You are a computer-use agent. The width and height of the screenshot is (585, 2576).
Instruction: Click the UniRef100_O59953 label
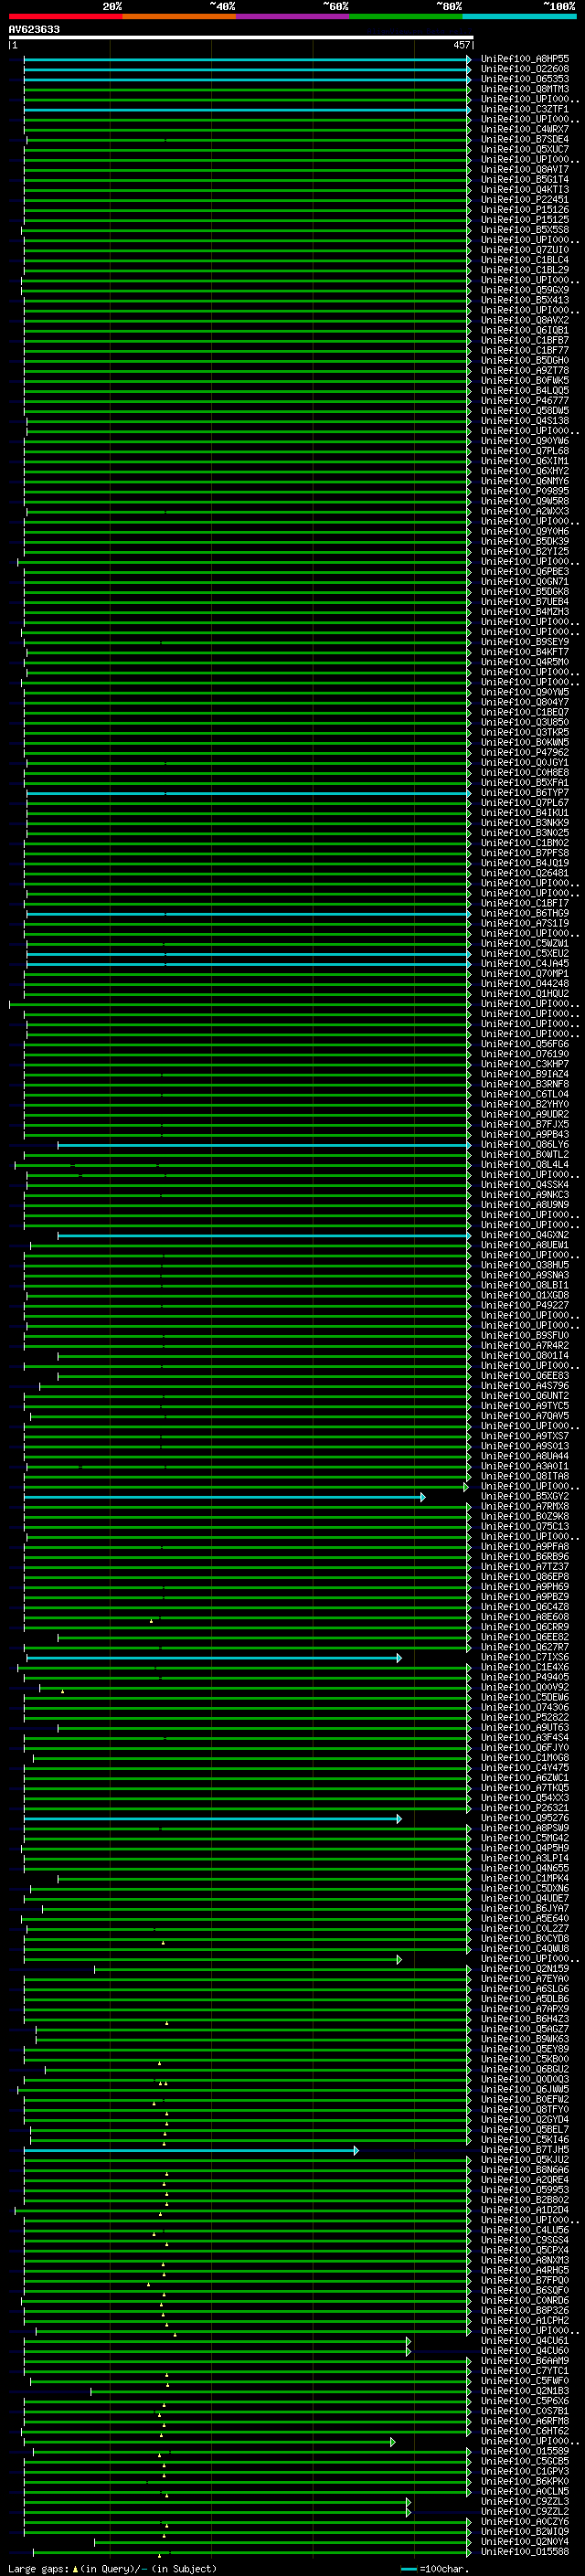525,2189
